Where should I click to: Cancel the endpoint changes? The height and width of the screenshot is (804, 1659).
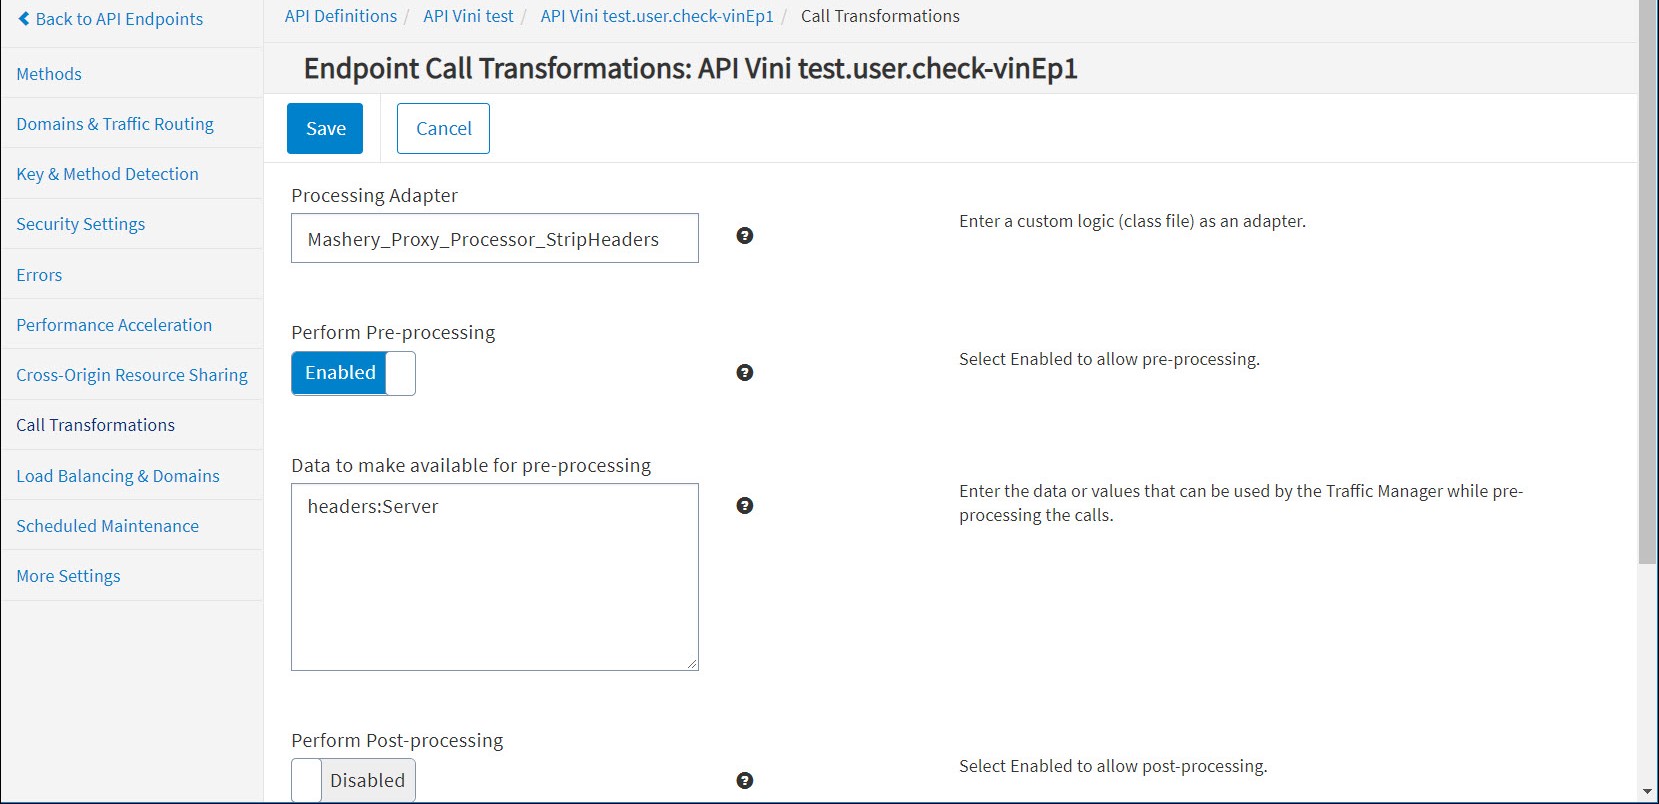tap(443, 129)
